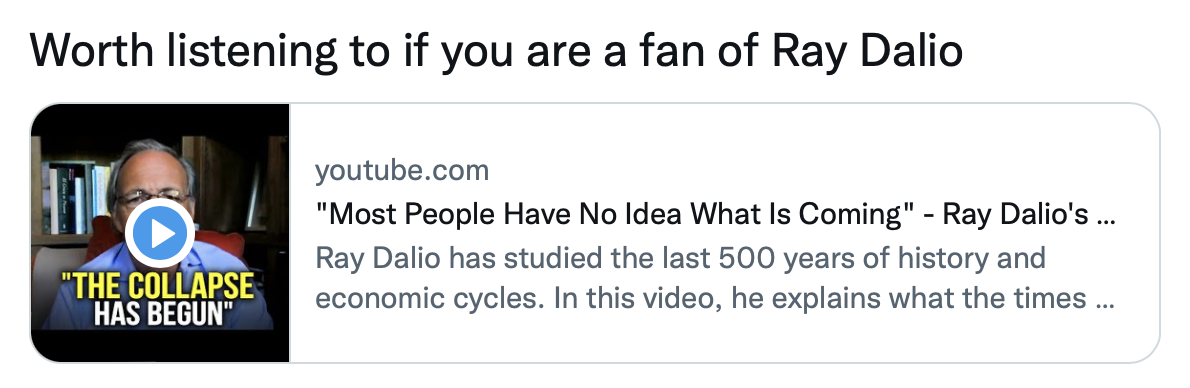The width and height of the screenshot is (1190, 388).
Task: Click the black bar beneath the thumbnail caption
Action: click(x=160, y=345)
